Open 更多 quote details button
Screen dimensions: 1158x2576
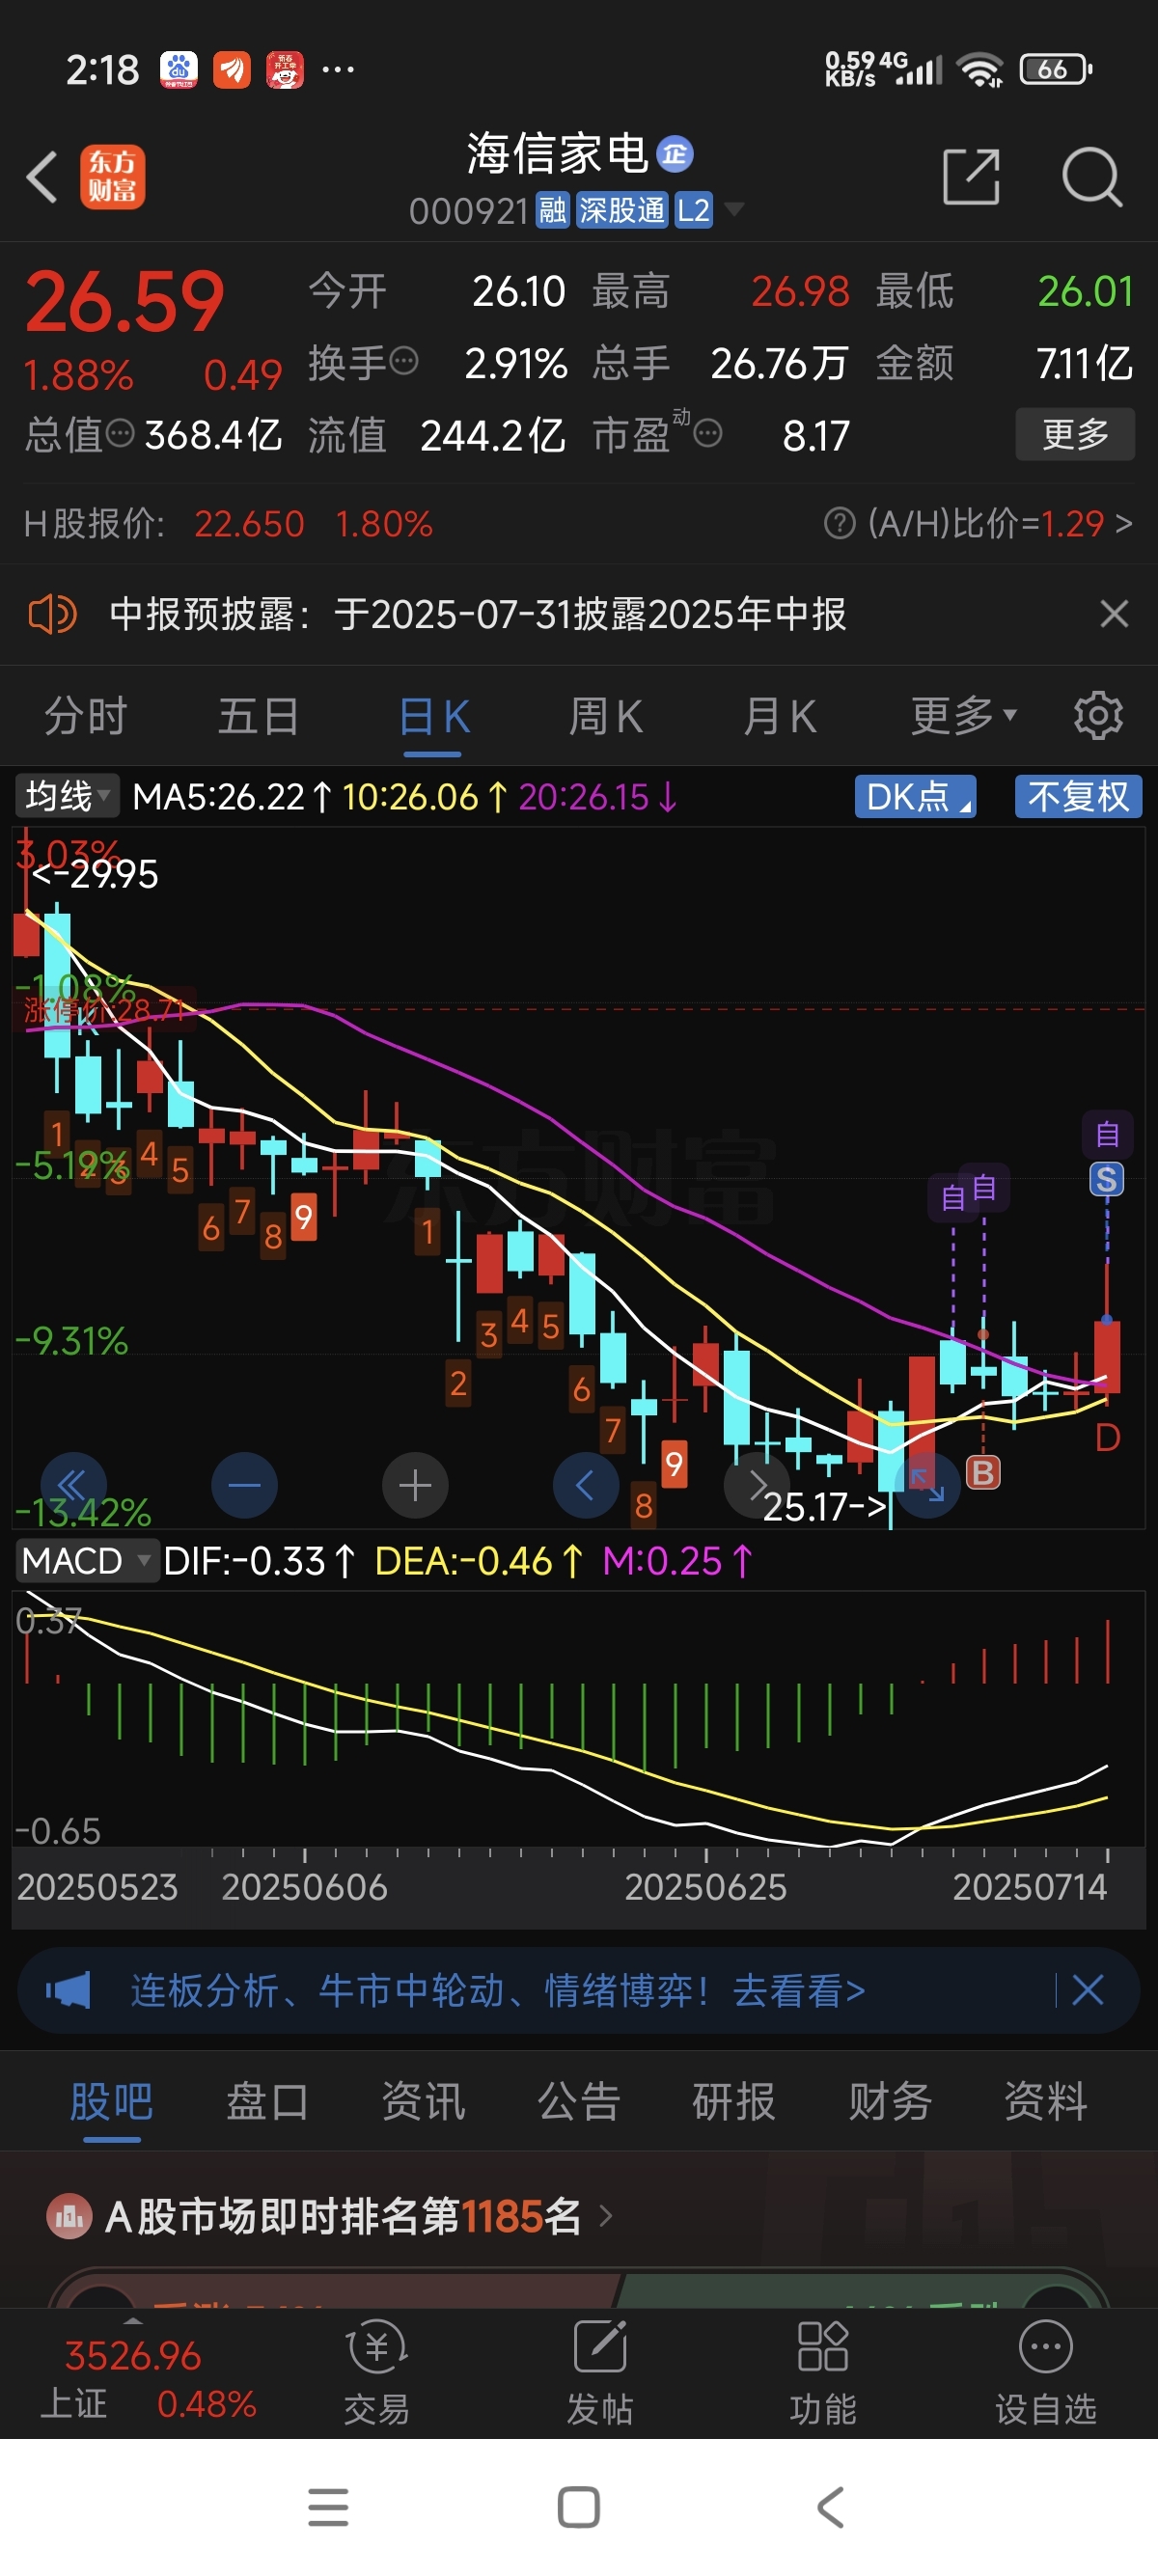(1075, 433)
